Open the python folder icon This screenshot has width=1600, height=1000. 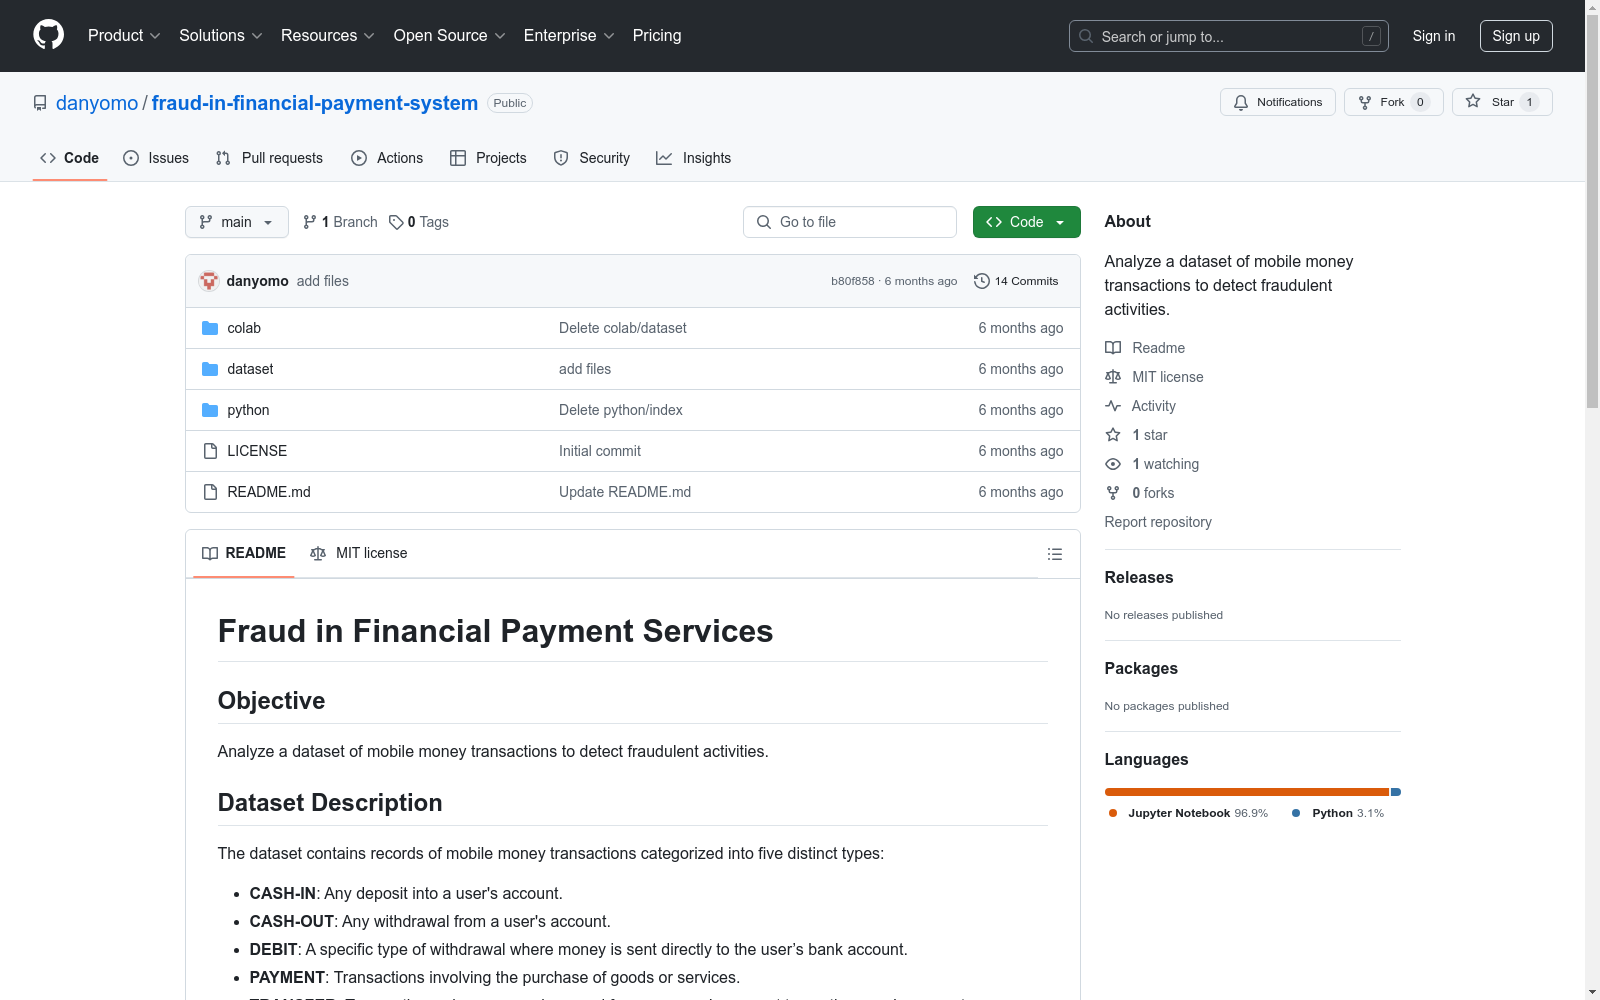210,410
